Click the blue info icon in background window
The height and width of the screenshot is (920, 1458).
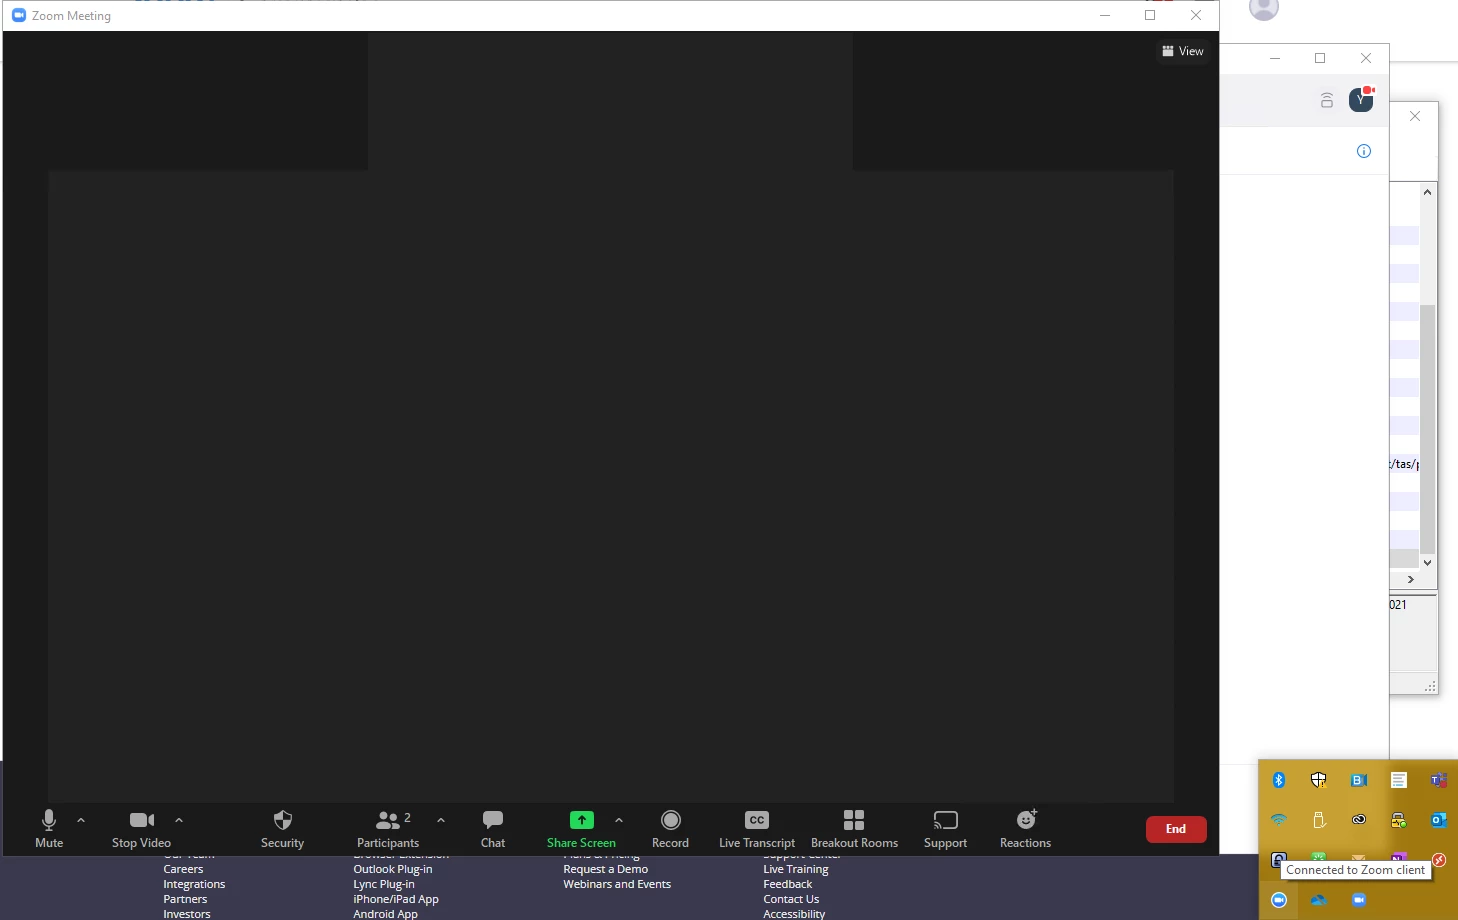point(1364,151)
